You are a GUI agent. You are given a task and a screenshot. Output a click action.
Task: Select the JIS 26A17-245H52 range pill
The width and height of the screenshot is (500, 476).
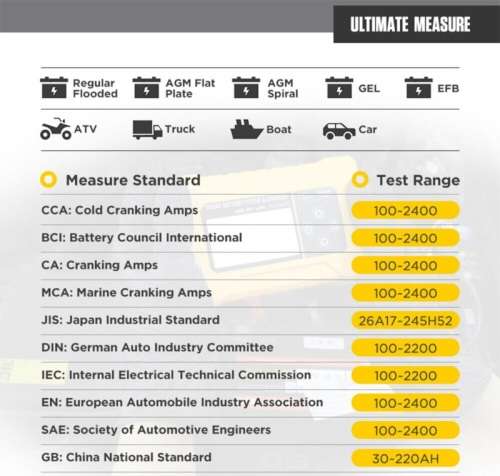[x=406, y=321]
